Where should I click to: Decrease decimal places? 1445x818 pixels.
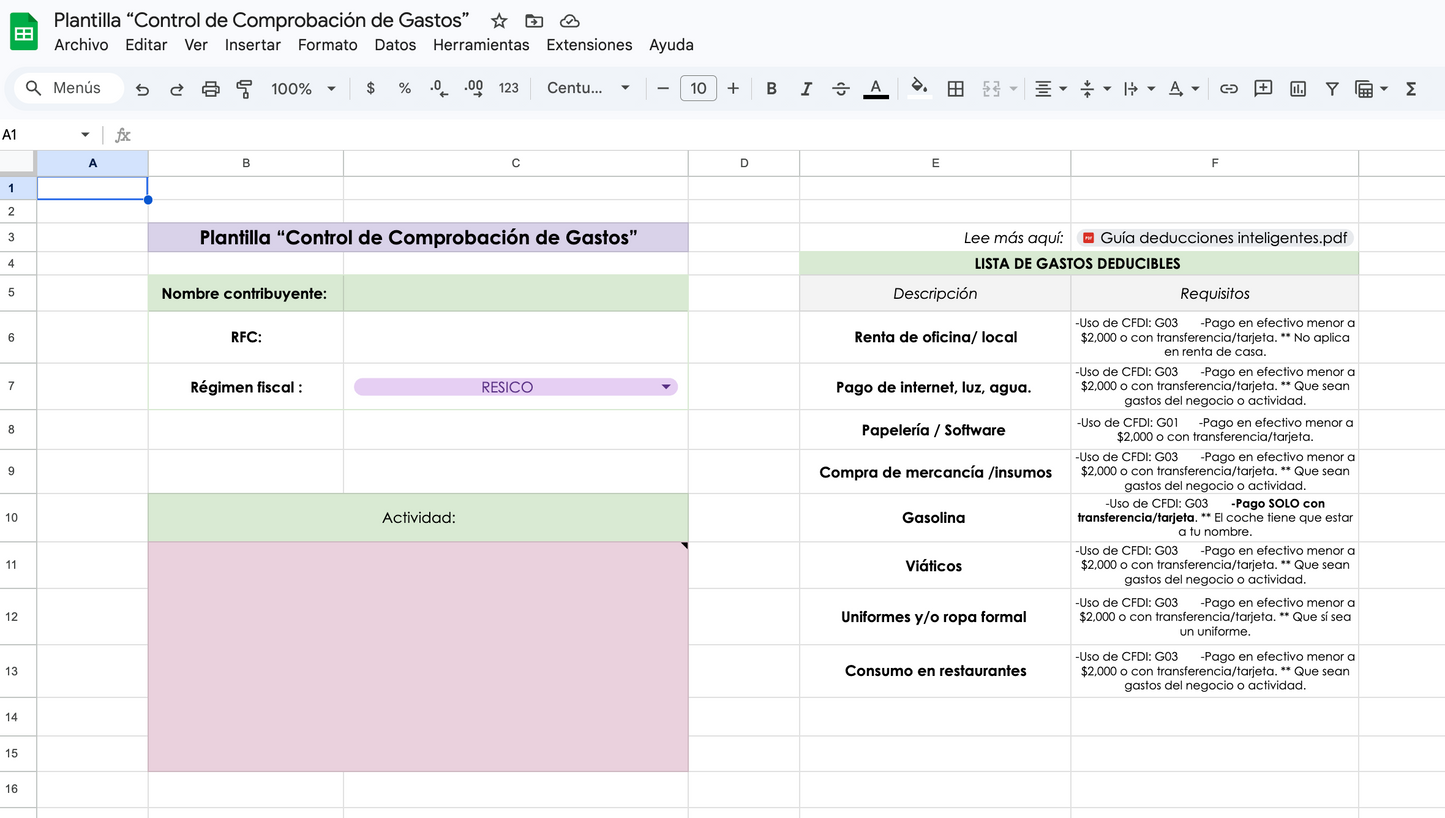pos(439,88)
